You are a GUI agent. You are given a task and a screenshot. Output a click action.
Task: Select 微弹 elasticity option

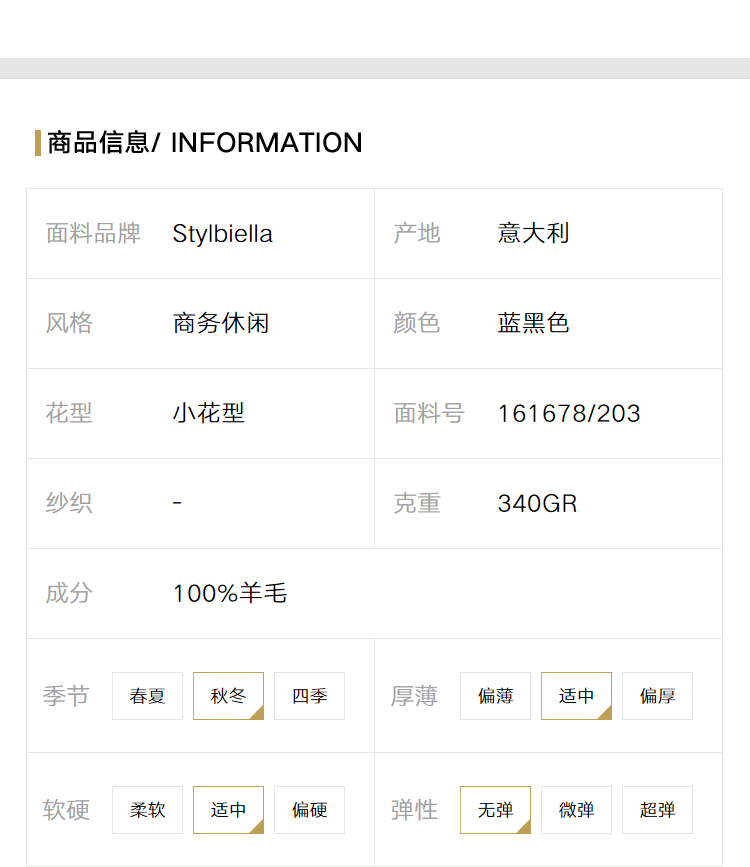(x=576, y=809)
